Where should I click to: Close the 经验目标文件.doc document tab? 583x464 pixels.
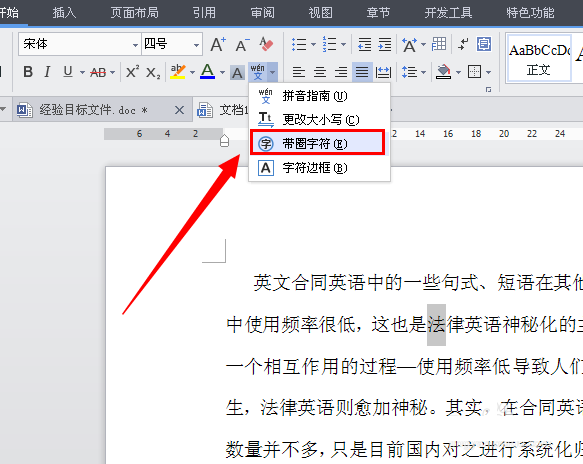point(179,110)
